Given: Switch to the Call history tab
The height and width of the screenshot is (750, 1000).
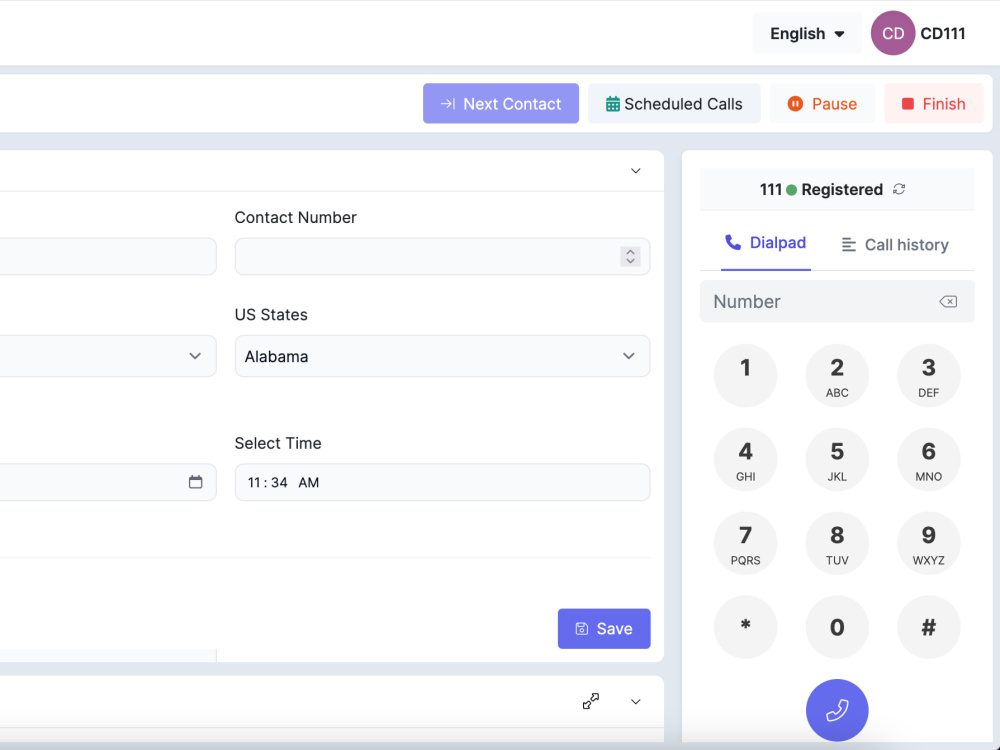Looking at the screenshot, I should [895, 245].
